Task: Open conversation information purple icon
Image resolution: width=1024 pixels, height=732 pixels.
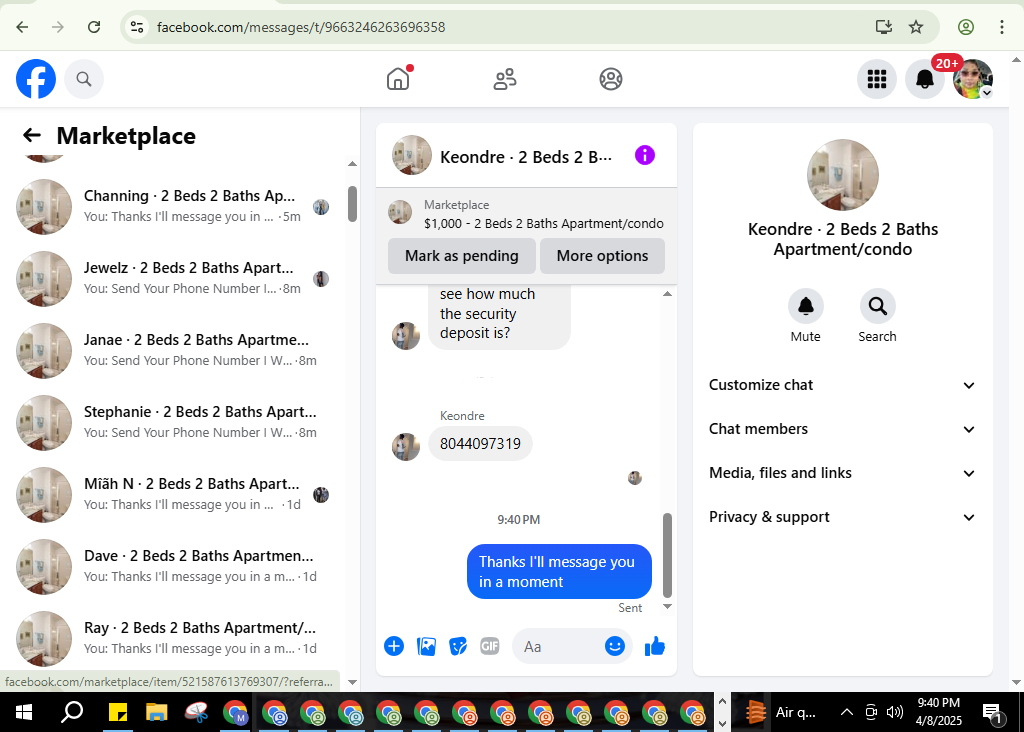Action: (645, 155)
